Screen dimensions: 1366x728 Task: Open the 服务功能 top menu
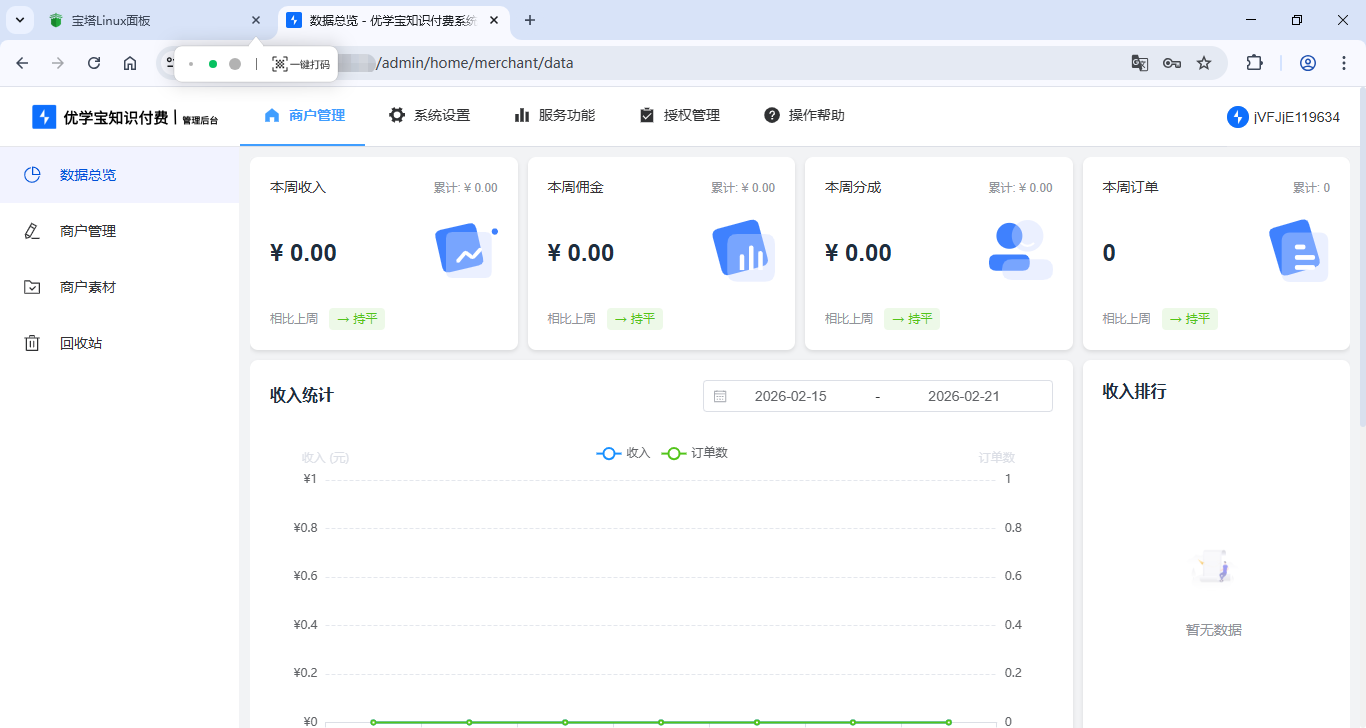[554, 115]
